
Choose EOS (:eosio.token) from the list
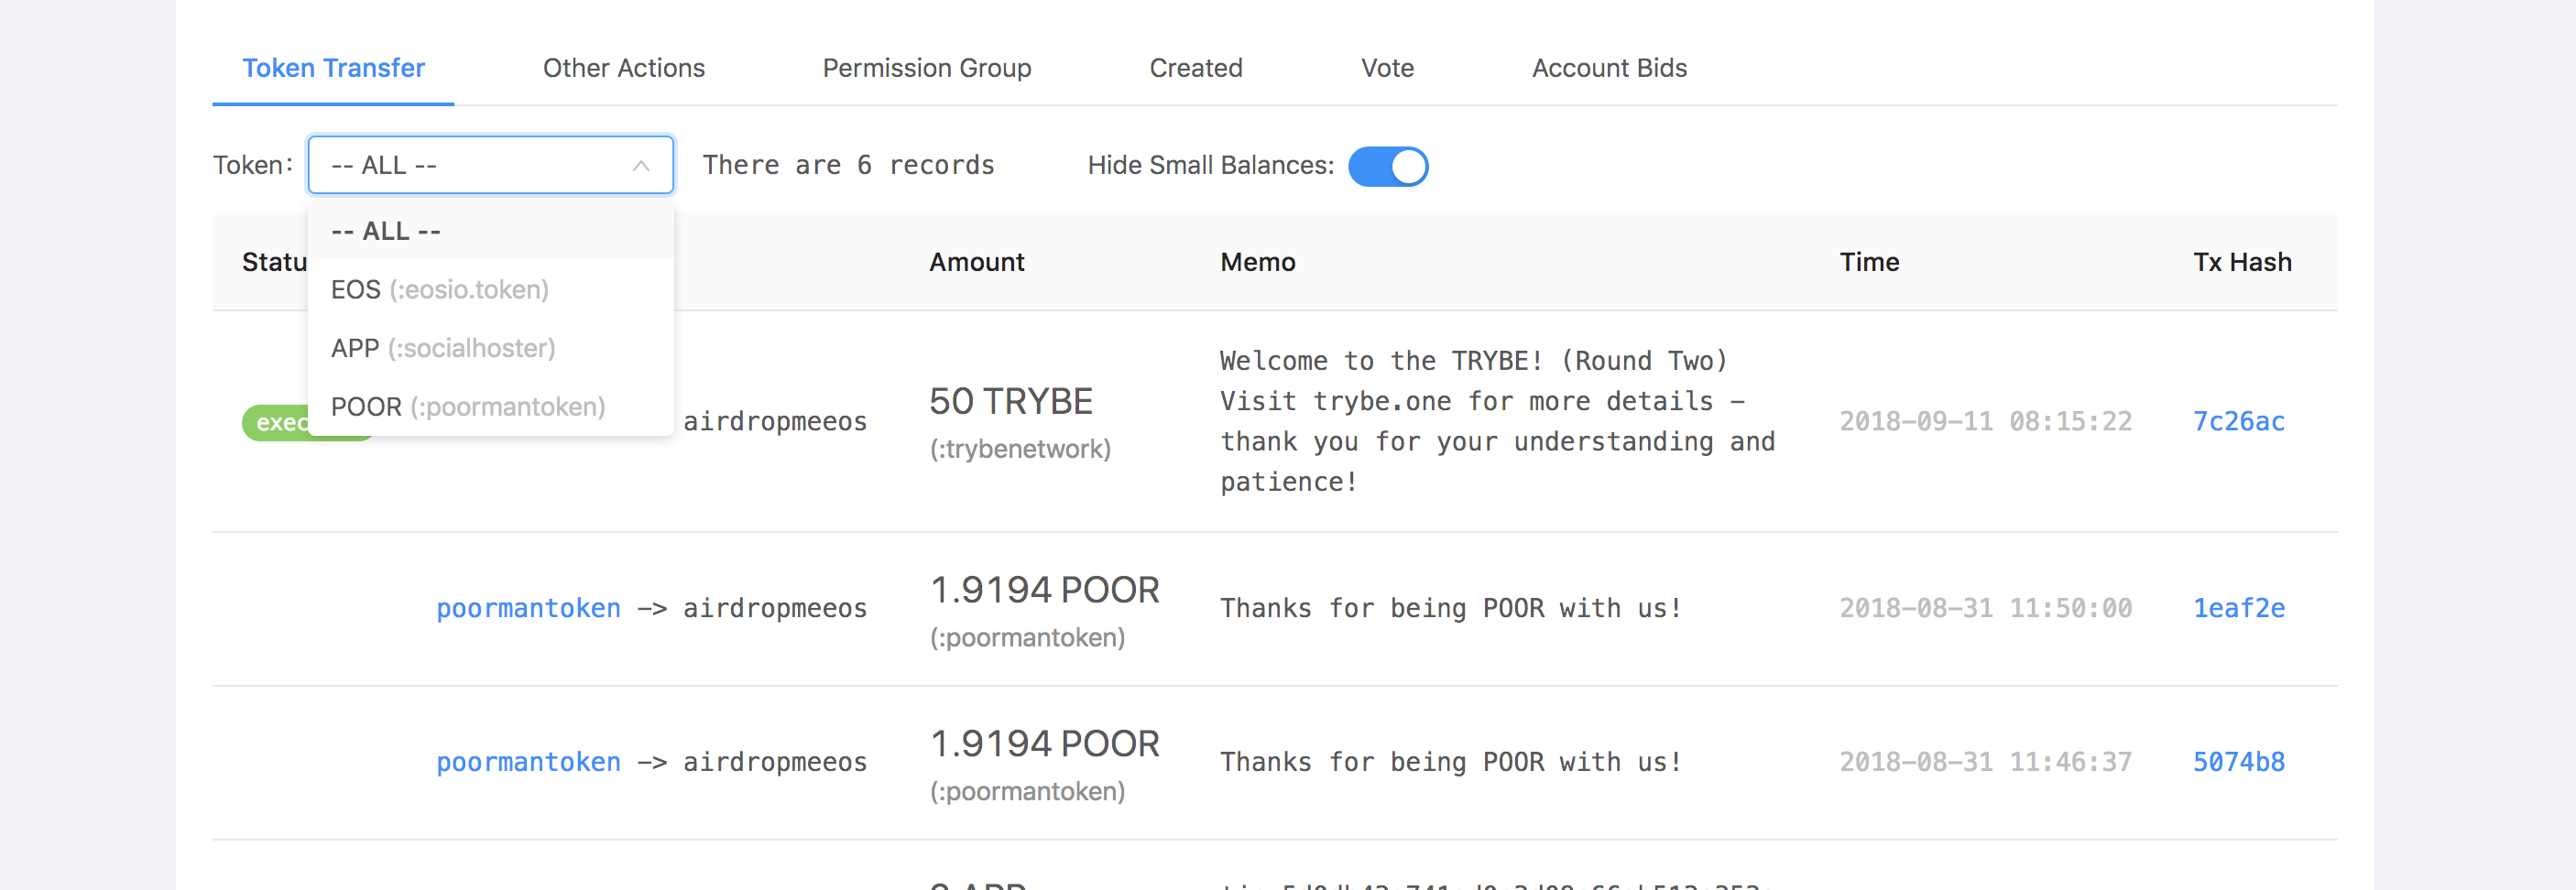pyautogui.click(x=439, y=290)
